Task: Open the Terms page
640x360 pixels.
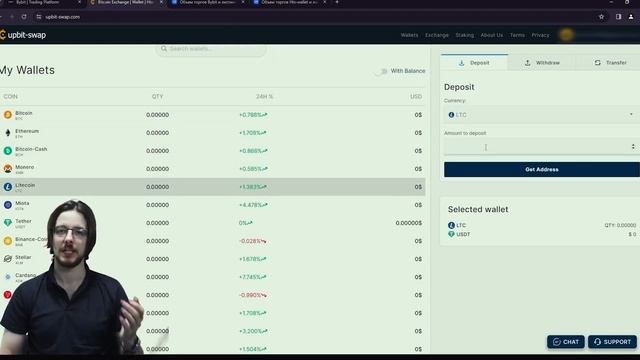Action: (517, 35)
